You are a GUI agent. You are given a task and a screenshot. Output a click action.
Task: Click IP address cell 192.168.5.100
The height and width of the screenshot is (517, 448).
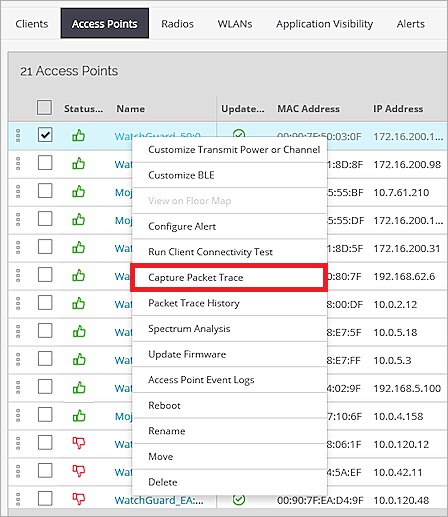click(x=407, y=388)
